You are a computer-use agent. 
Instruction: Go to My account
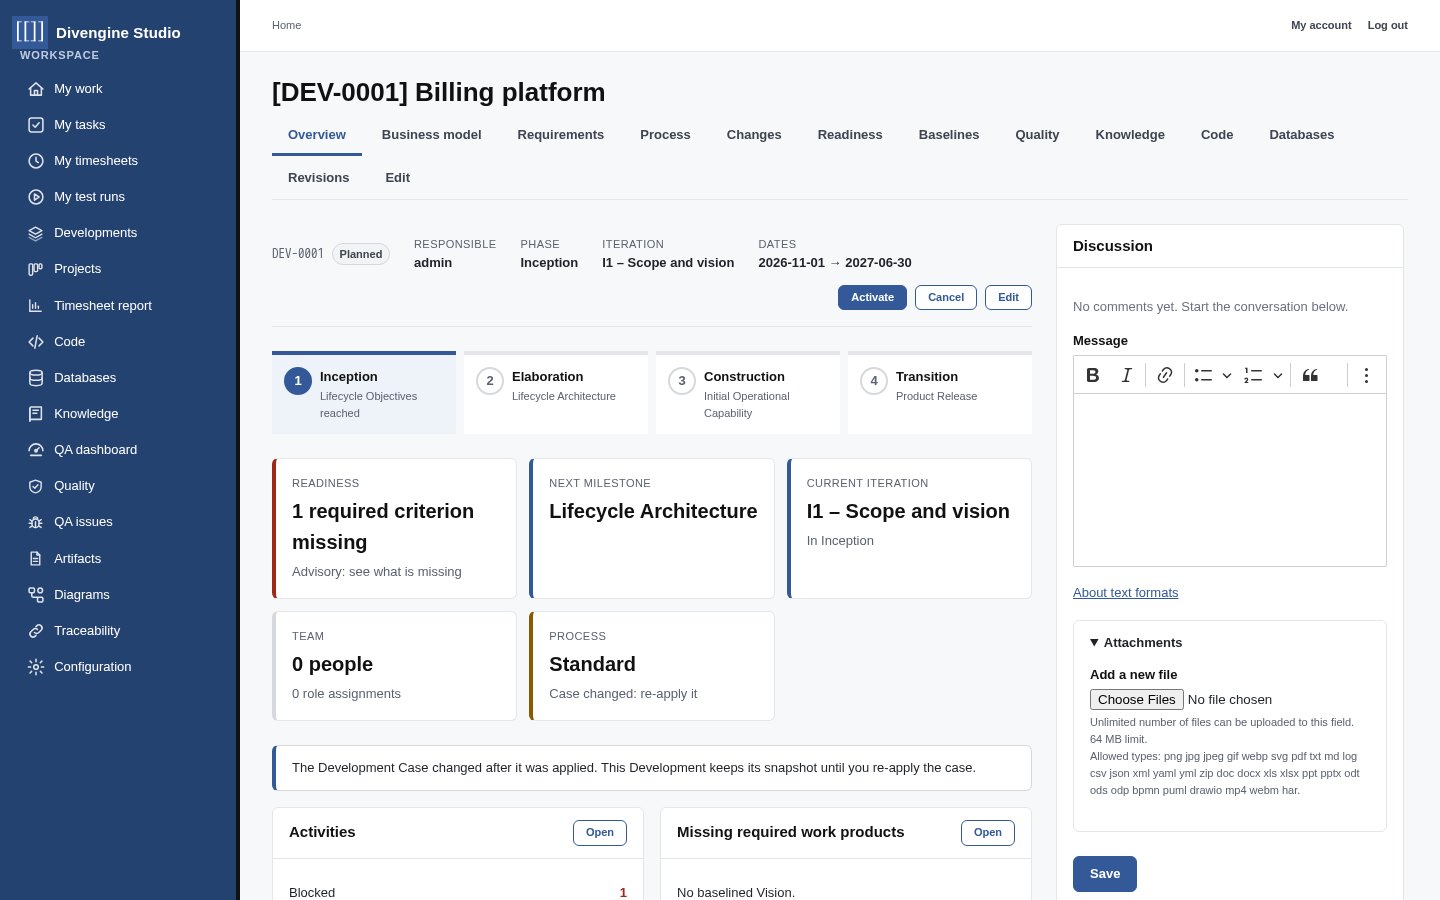tap(1321, 25)
